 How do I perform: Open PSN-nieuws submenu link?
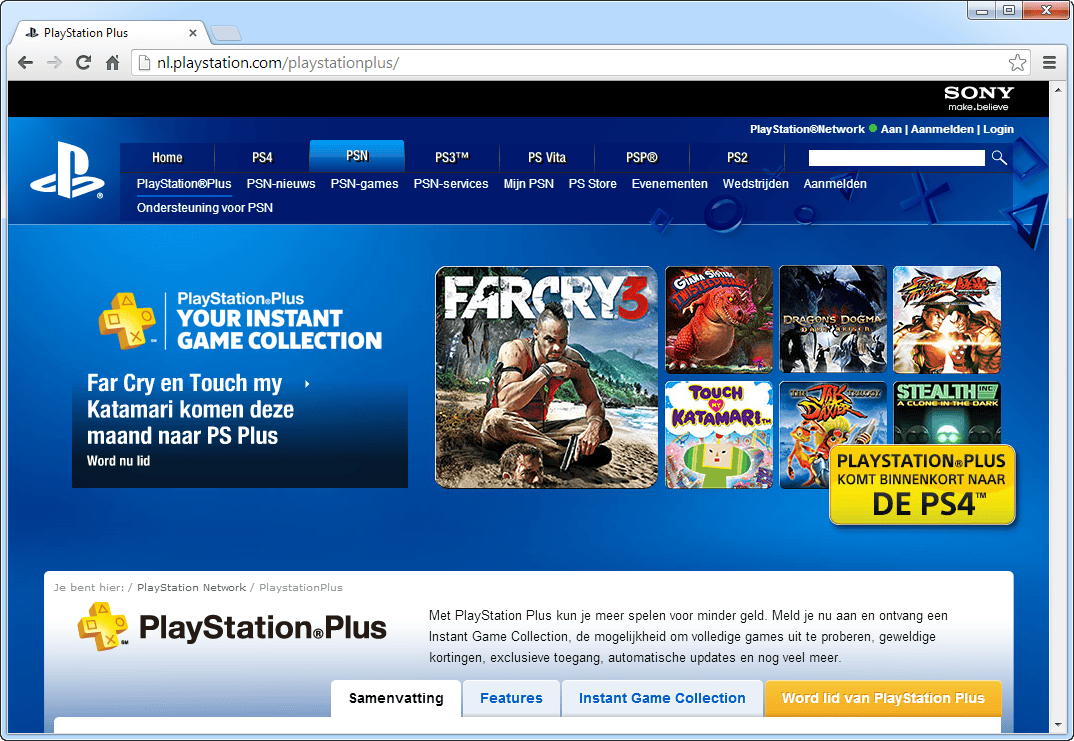(x=281, y=184)
